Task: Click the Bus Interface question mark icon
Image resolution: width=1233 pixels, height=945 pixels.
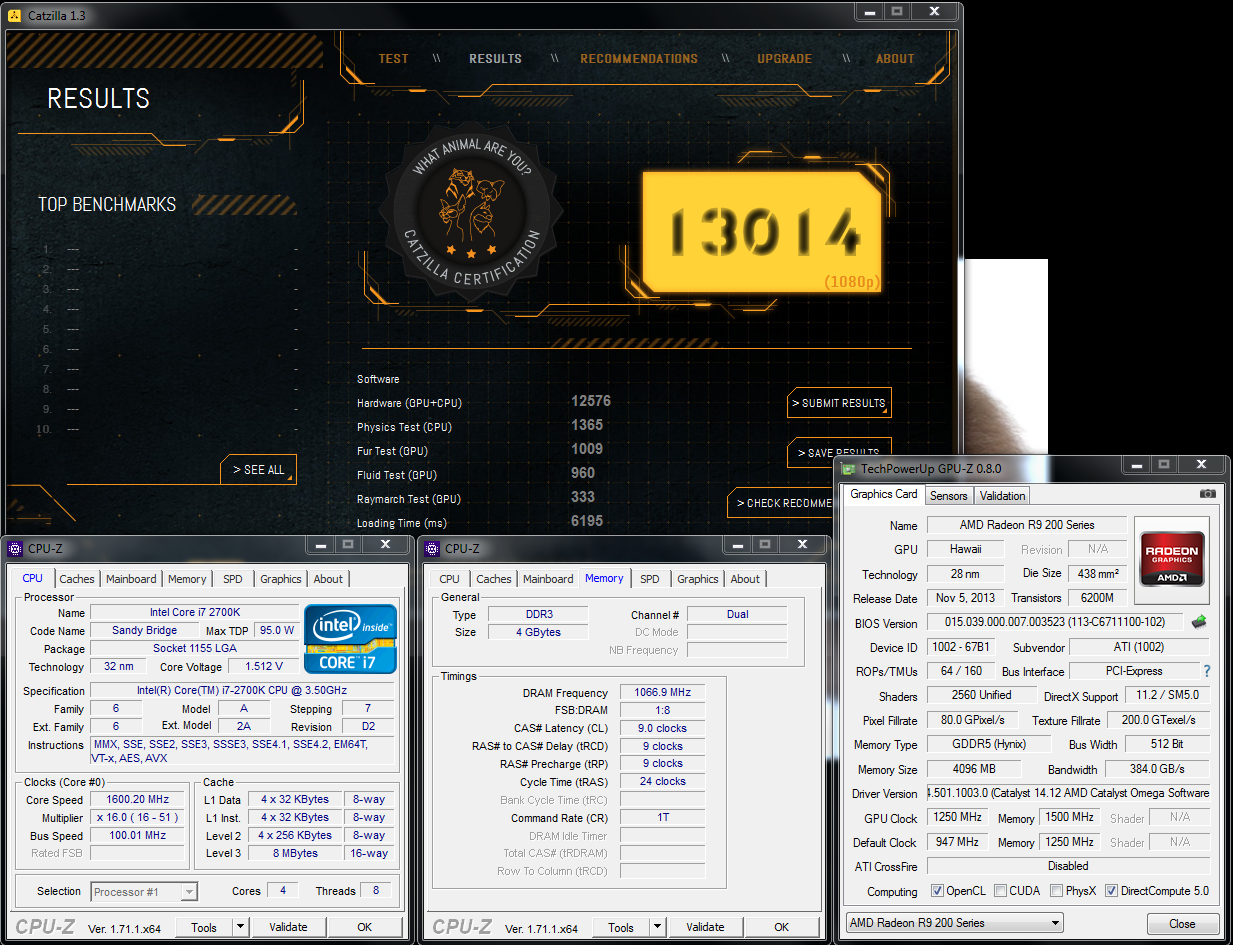Action: 1207,671
